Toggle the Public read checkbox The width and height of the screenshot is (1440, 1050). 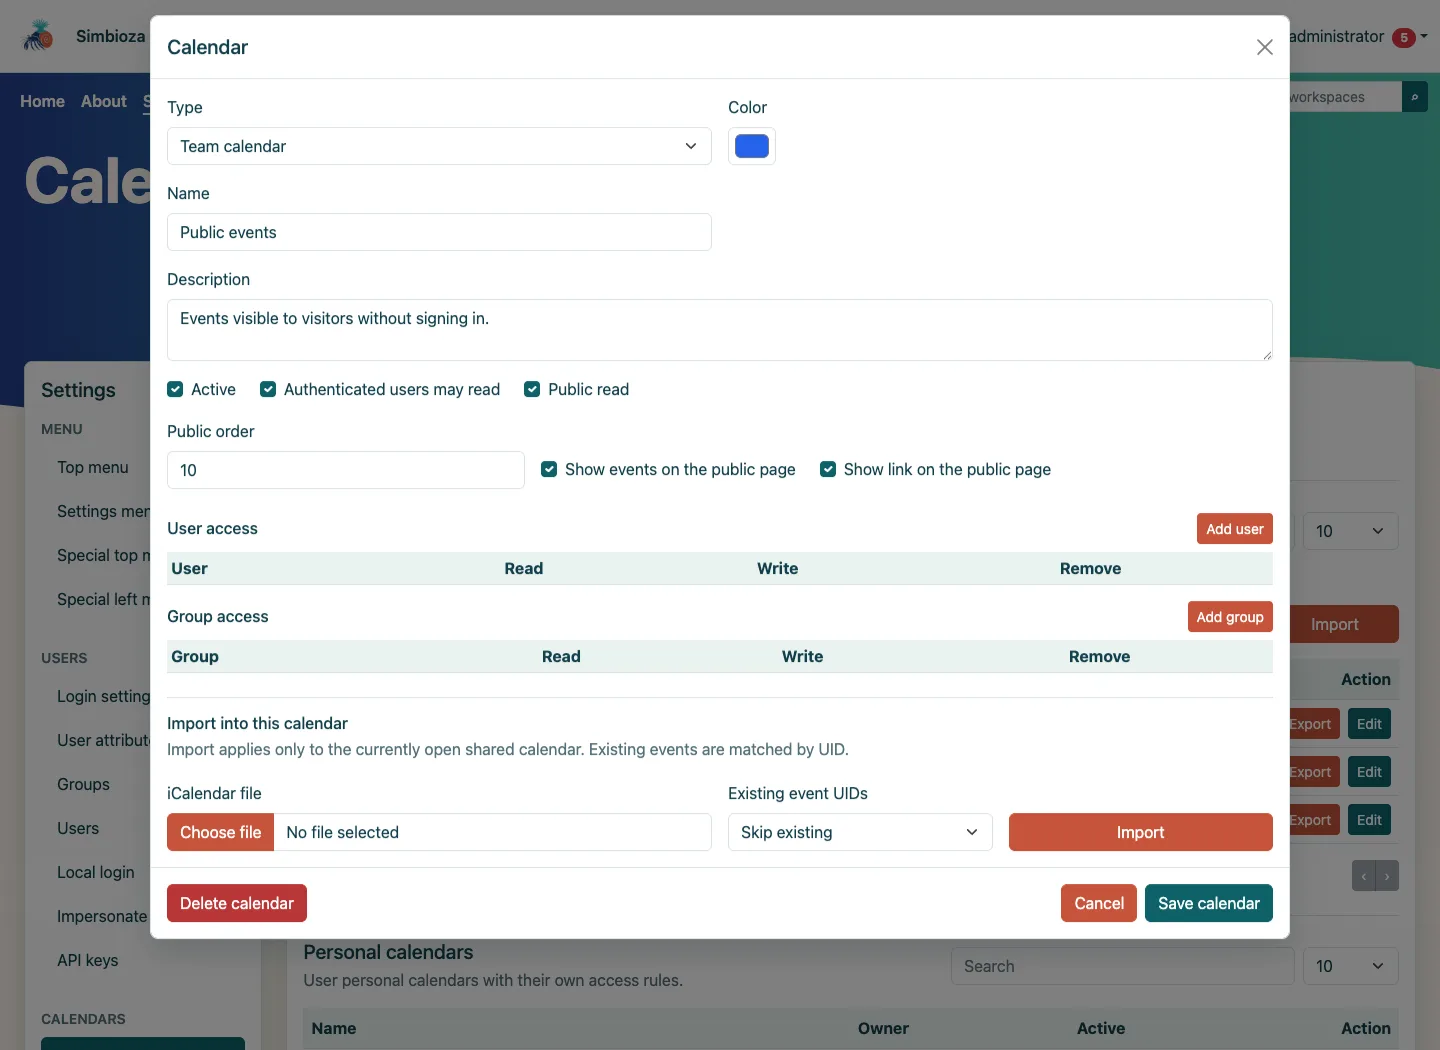point(532,389)
